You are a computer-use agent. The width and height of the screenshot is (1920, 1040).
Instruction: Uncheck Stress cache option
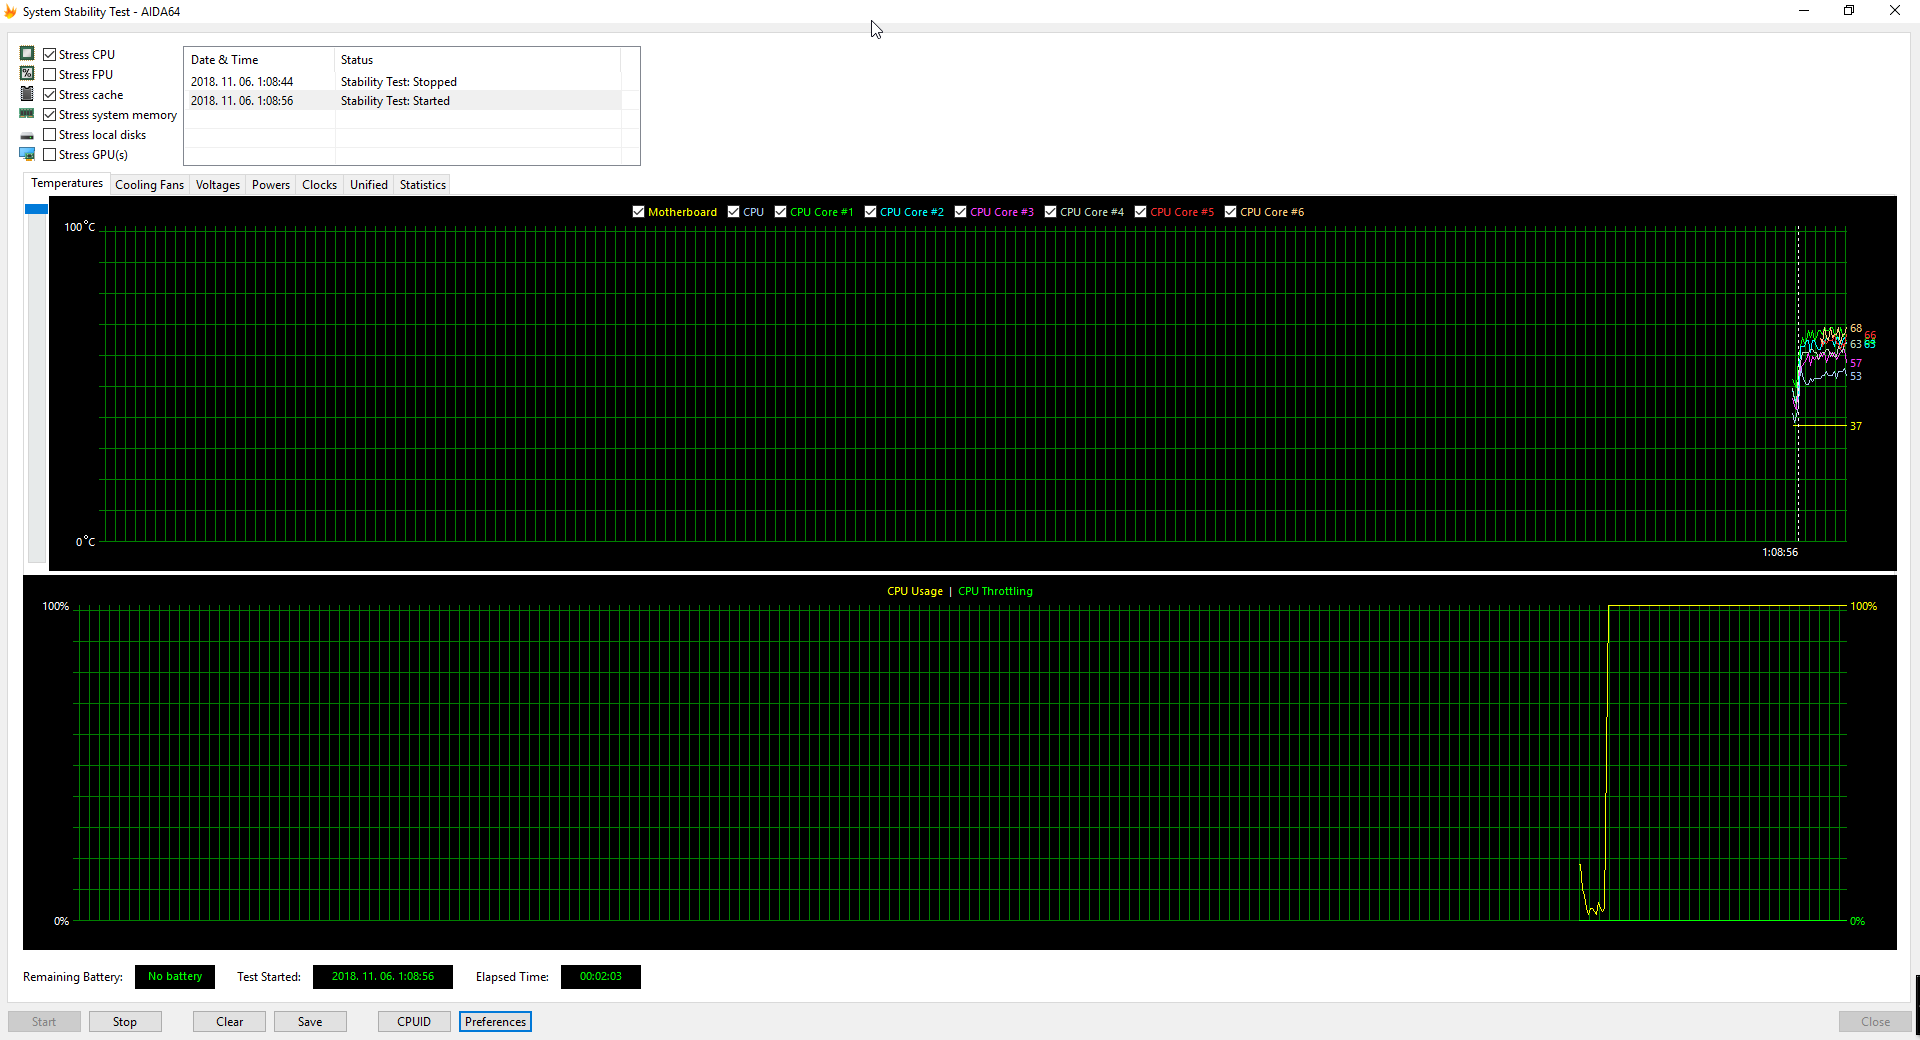[50, 95]
